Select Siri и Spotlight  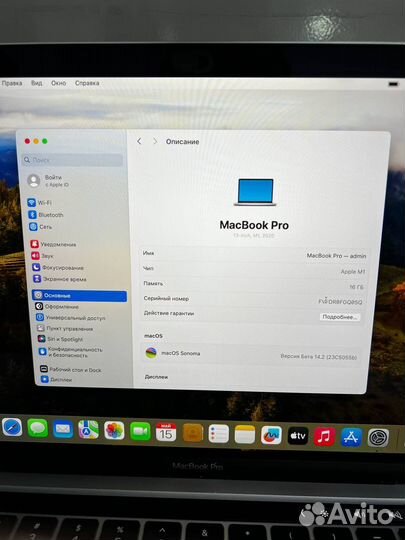click(x=60, y=339)
